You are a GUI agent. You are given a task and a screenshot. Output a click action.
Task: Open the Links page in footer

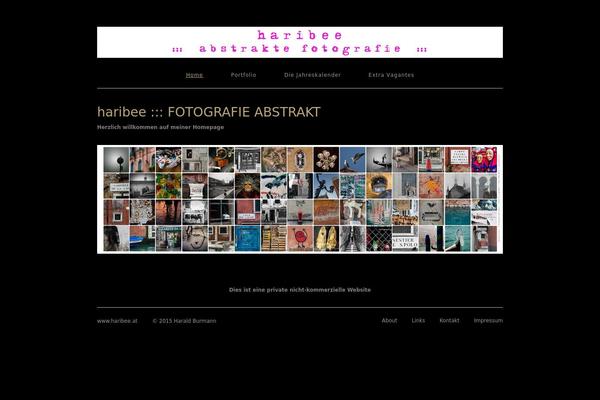point(418,320)
